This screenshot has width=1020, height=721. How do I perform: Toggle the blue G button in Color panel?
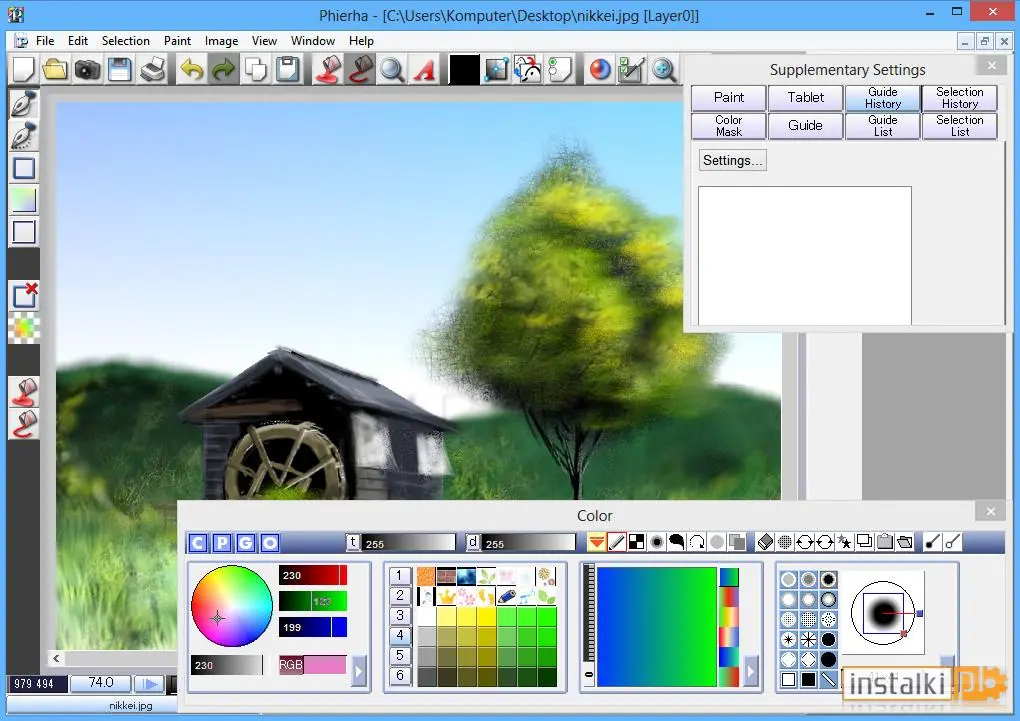click(246, 543)
